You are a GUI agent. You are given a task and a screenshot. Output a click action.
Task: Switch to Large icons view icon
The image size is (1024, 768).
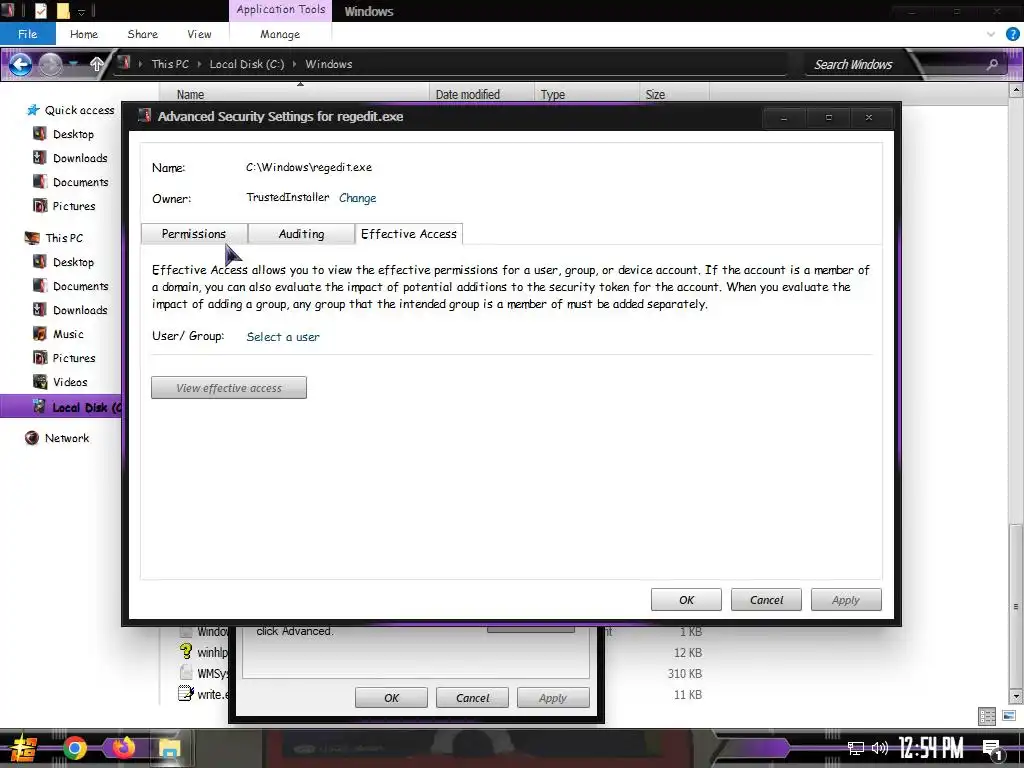coord(1009,716)
